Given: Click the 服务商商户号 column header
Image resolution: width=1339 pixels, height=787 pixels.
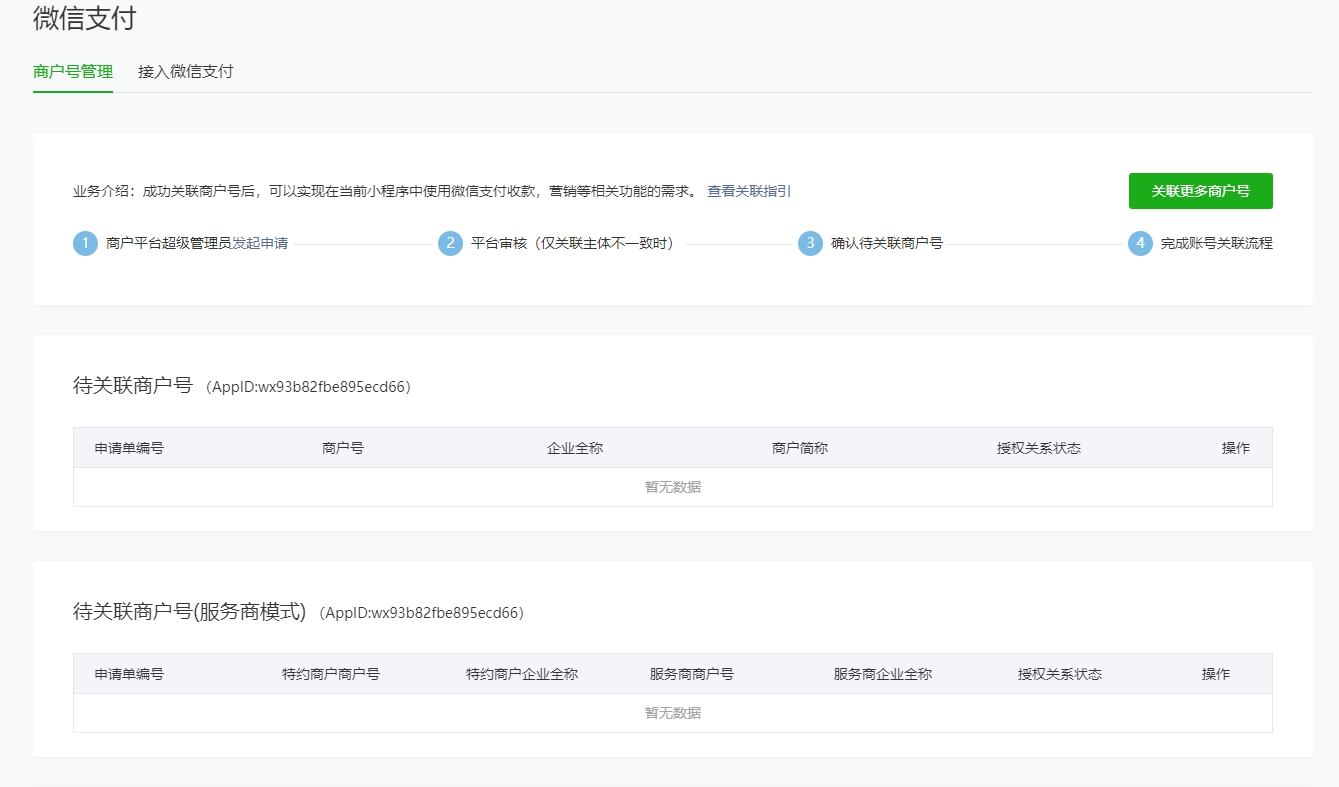Looking at the screenshot, I should pos(692,674).
